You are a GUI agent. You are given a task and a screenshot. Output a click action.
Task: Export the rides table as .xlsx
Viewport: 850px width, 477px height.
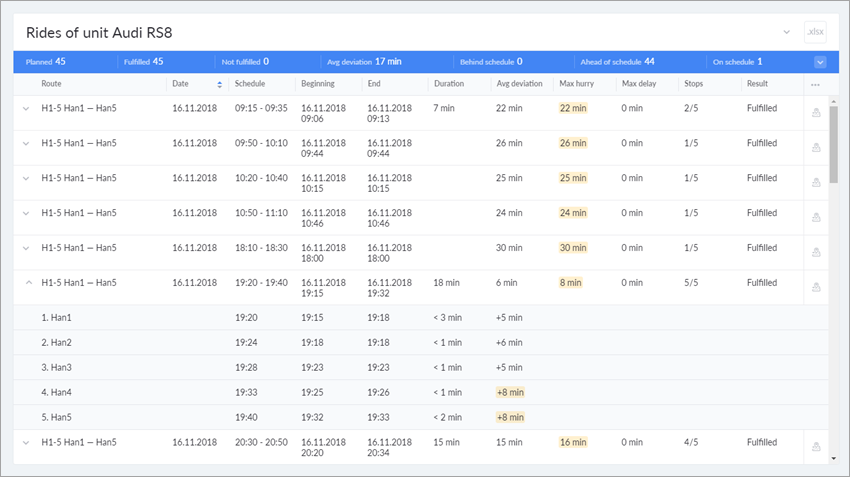[x=815, y=33]
